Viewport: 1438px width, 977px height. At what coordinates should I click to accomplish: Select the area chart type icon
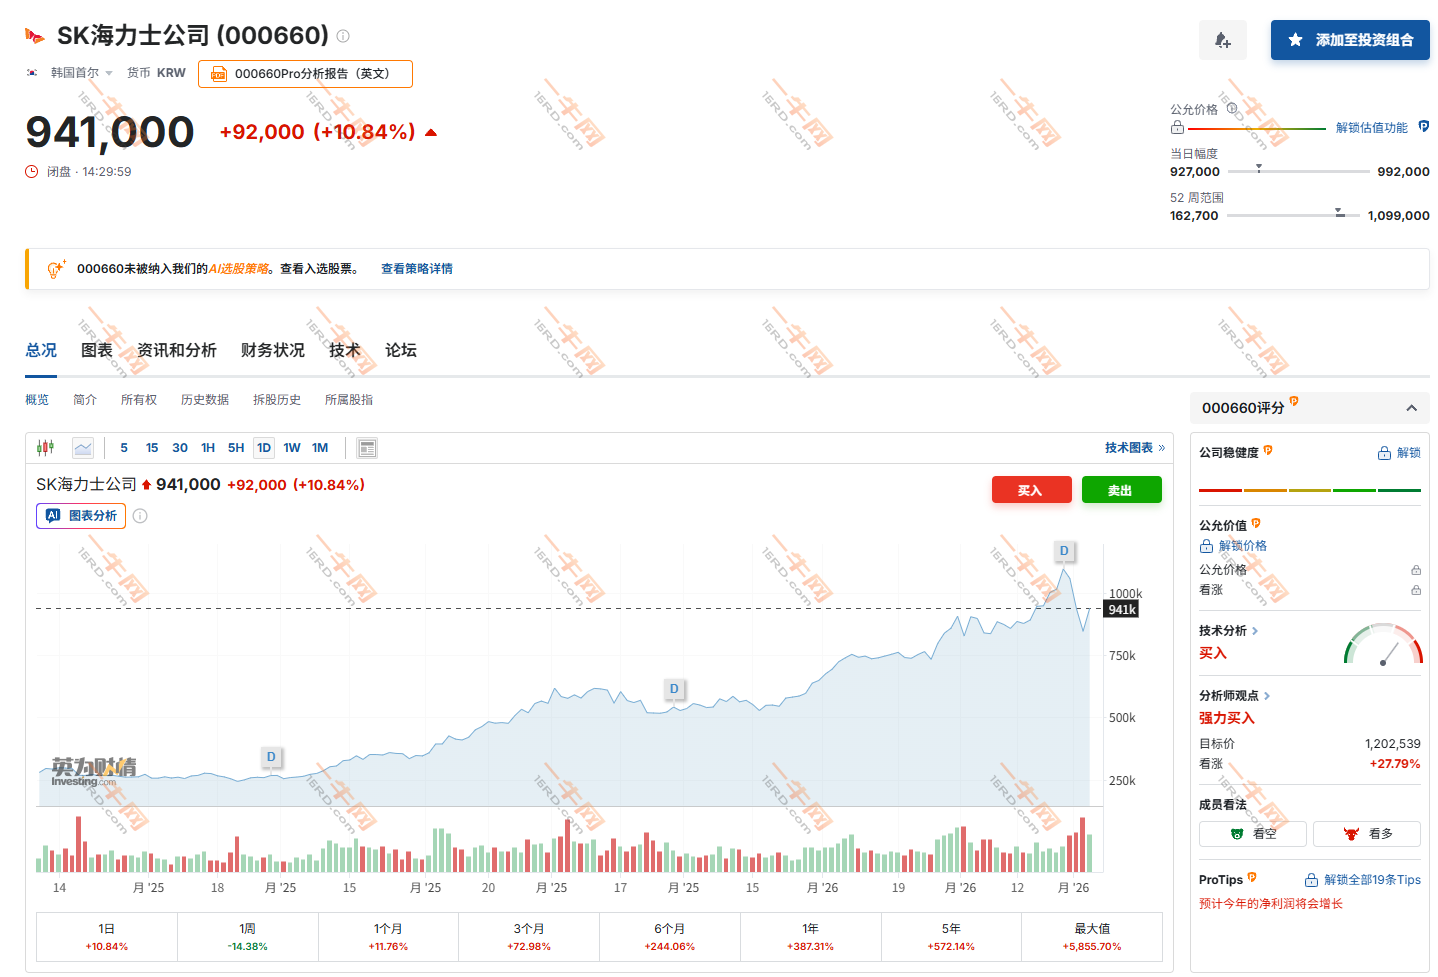click(83, 448)
